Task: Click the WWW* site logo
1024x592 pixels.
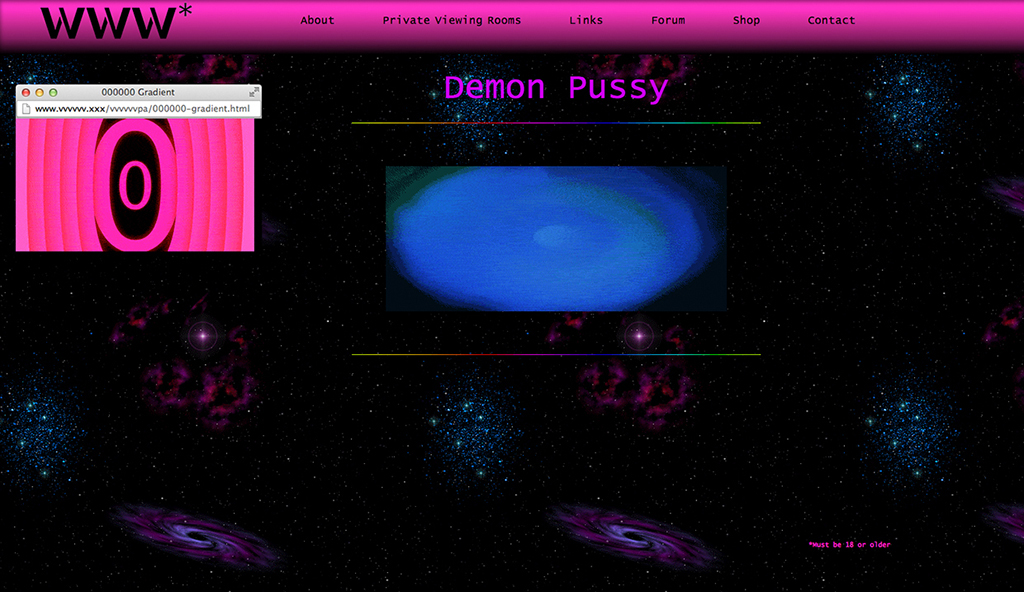Action: (x=116, y=21)
